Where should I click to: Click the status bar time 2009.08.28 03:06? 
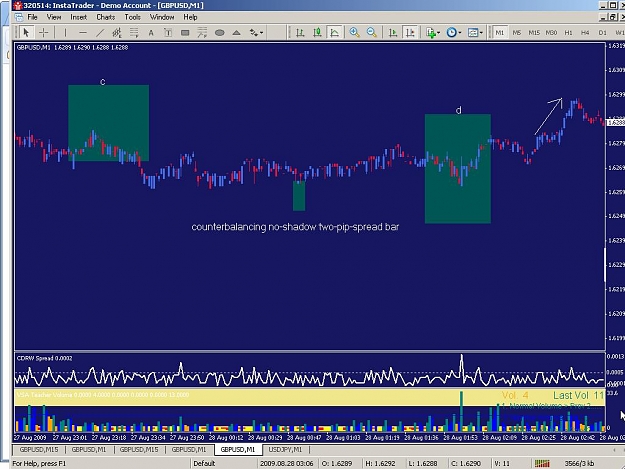tap(286, 463)
